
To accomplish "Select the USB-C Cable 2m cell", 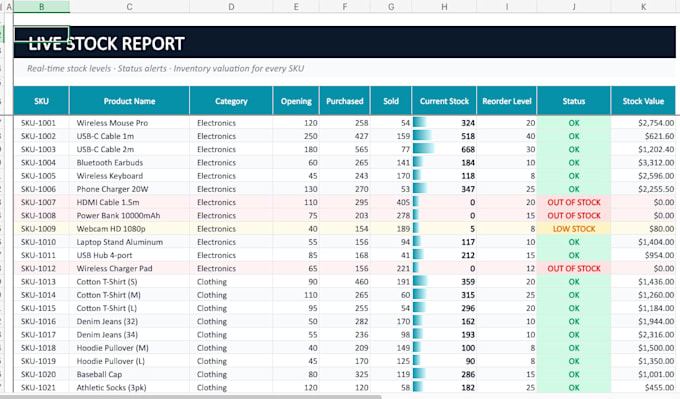I will tap(129, 149).
